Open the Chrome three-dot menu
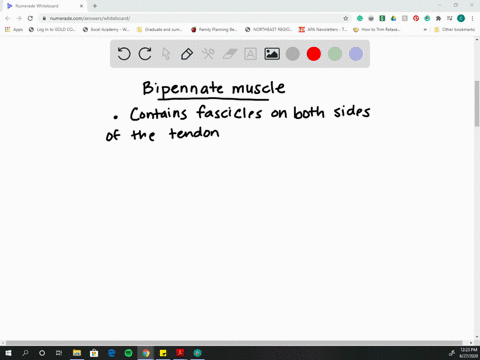 (x=472, y=18)
